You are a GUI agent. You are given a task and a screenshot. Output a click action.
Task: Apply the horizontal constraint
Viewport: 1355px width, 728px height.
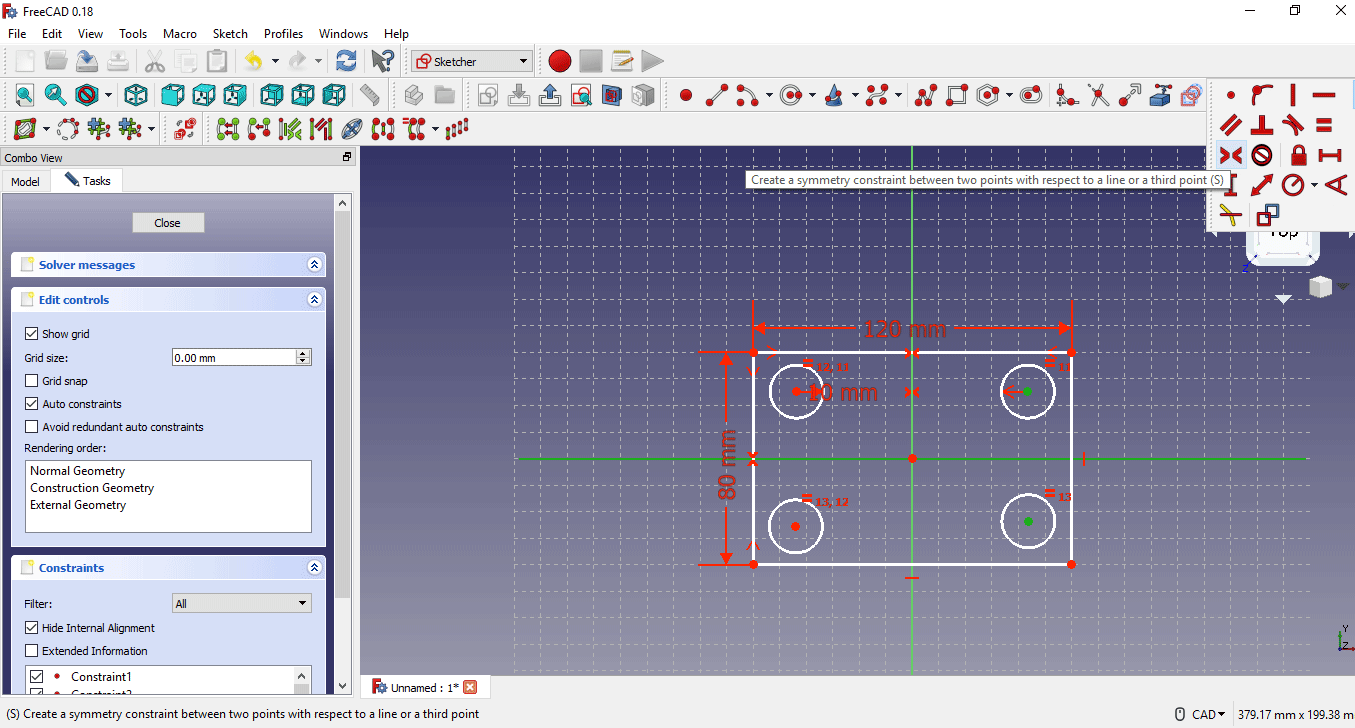point(1324,96)
